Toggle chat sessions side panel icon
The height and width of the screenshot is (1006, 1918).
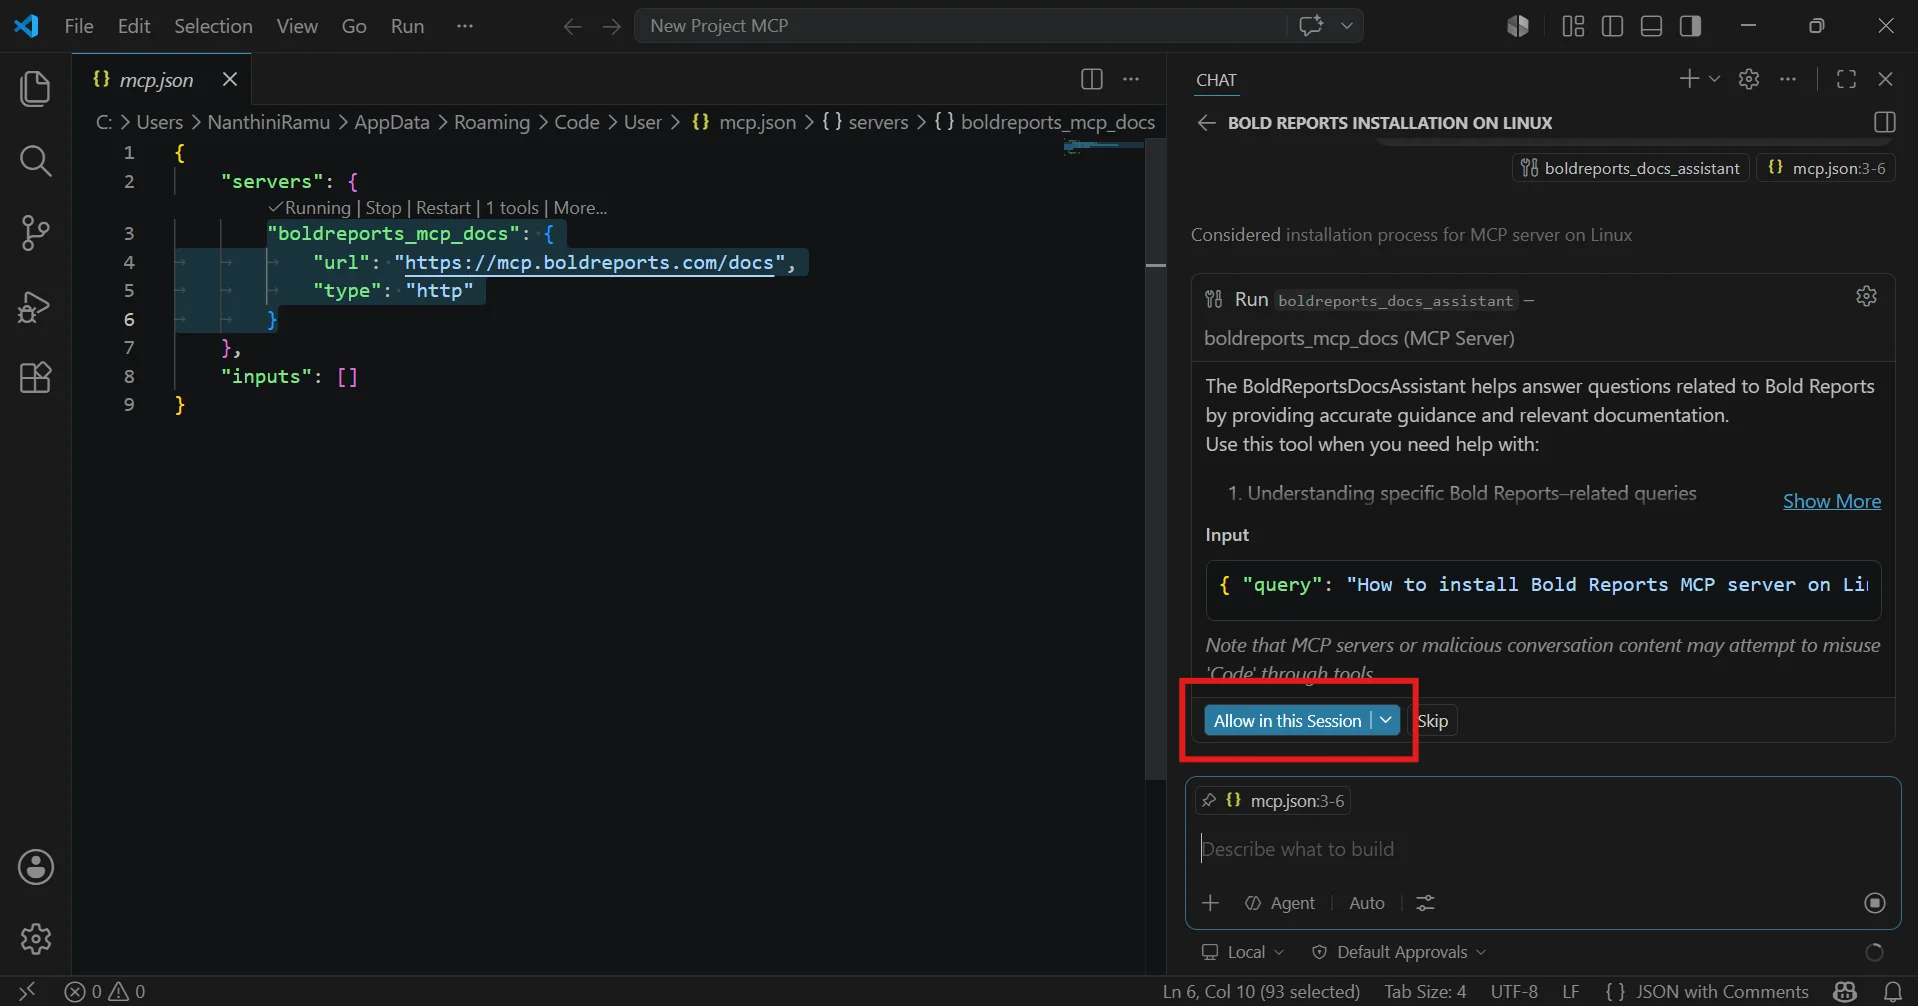1885,123
